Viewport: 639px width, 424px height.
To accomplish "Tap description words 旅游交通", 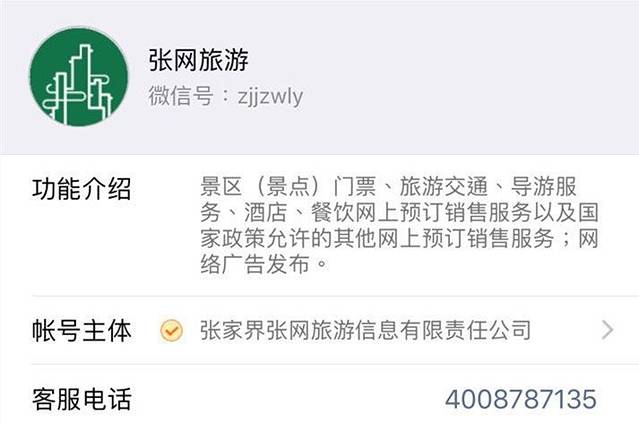I will click(443, 187).
